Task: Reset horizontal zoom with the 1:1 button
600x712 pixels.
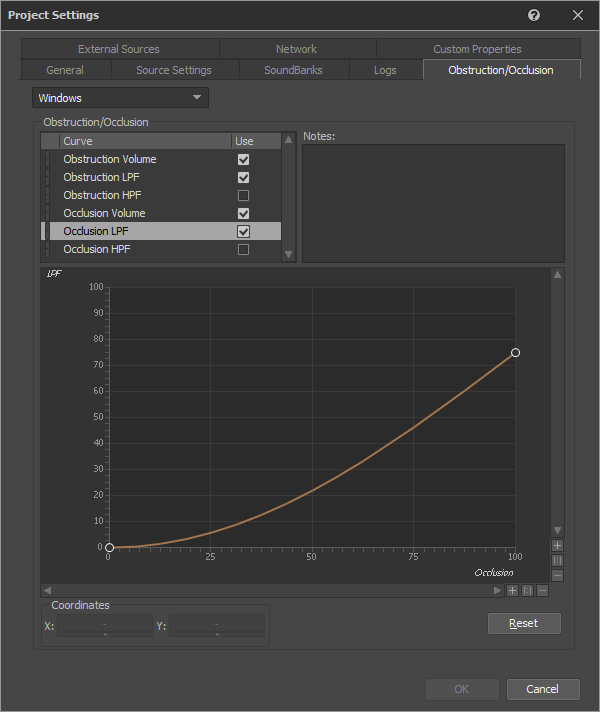Action: point(527,590)
